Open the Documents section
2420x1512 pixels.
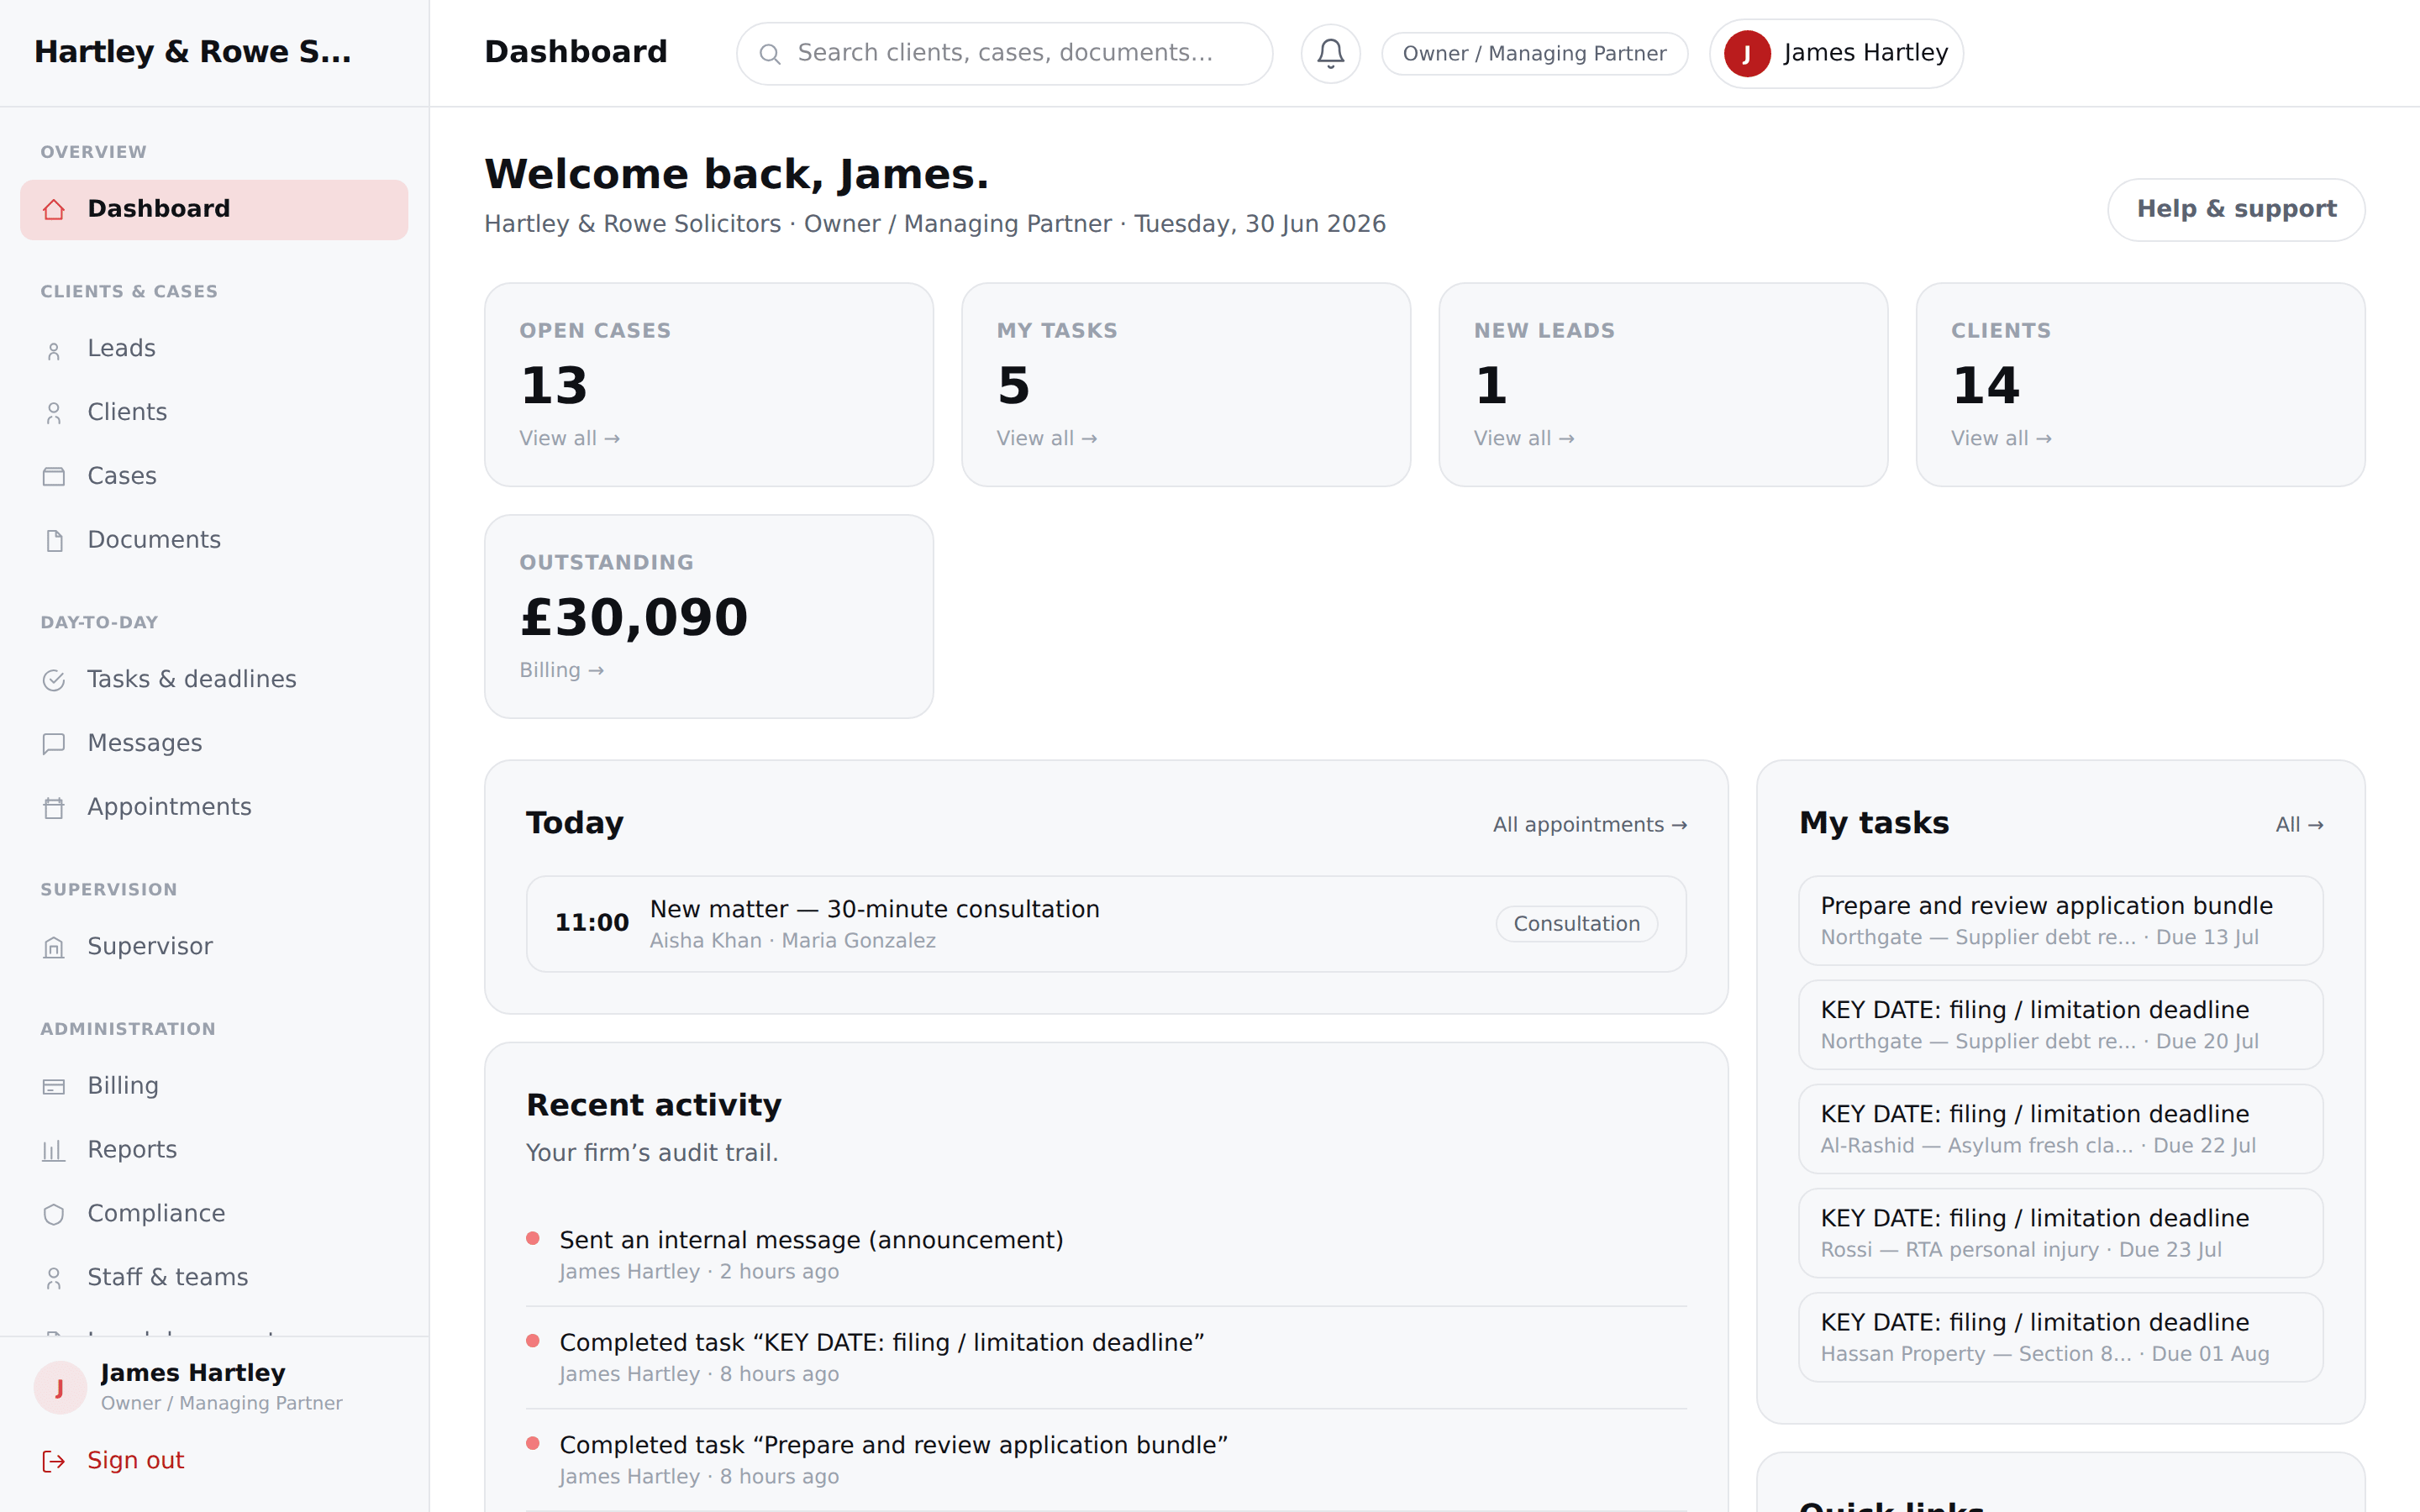[x=214, y=540]
